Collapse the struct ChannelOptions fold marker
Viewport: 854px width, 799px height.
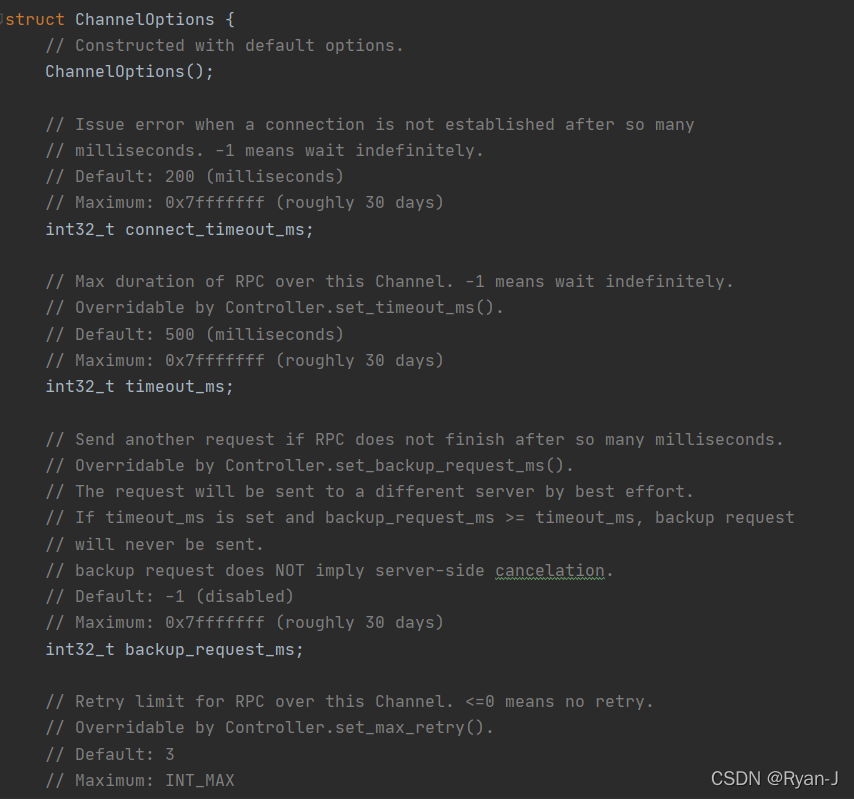[x=2, y=19]
